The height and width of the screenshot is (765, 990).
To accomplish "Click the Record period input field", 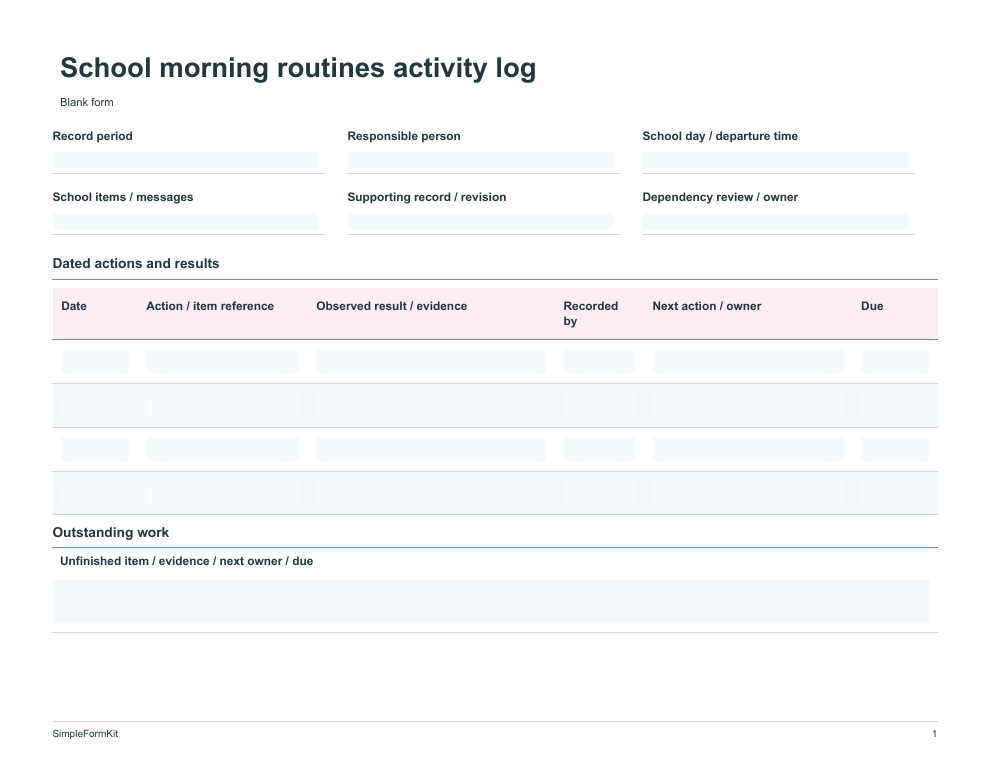I will click(x=185, y=161).
